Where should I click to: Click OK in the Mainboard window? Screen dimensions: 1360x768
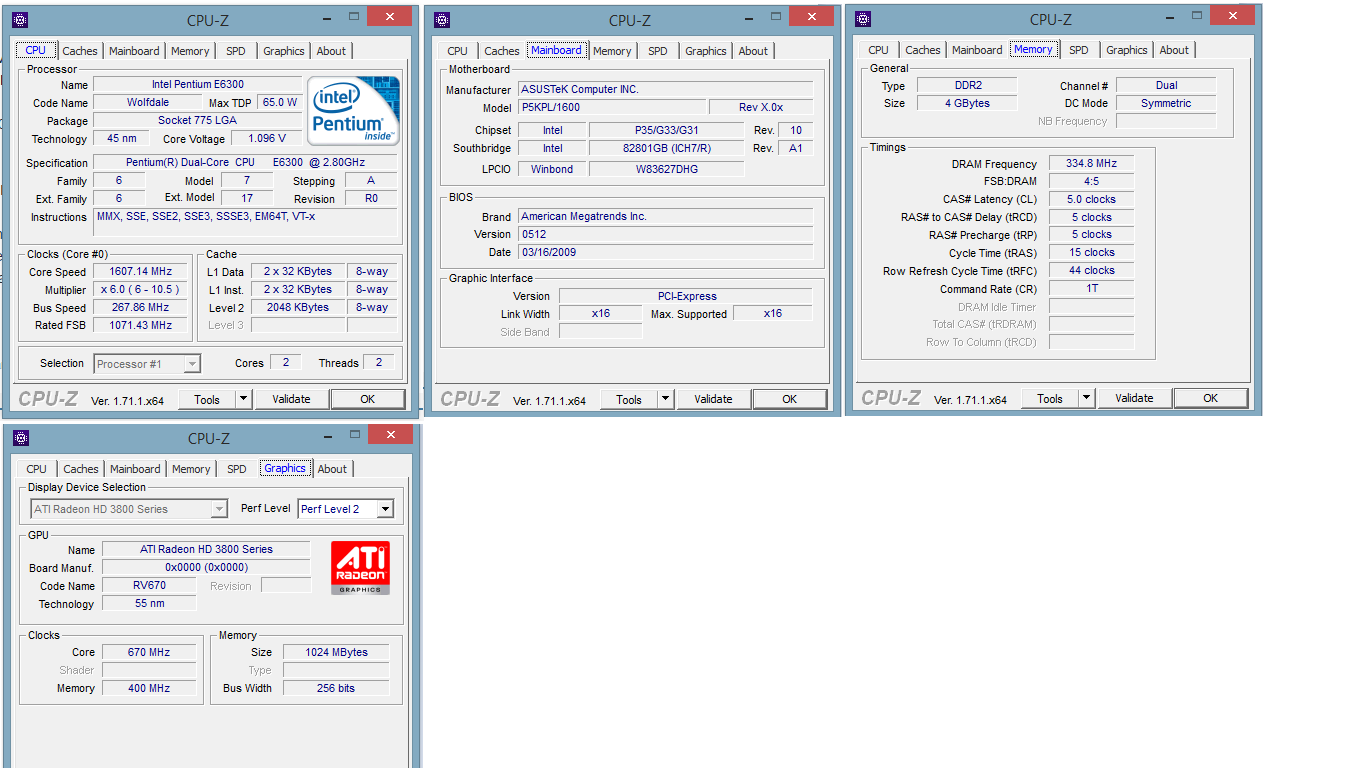click(790, 399)
